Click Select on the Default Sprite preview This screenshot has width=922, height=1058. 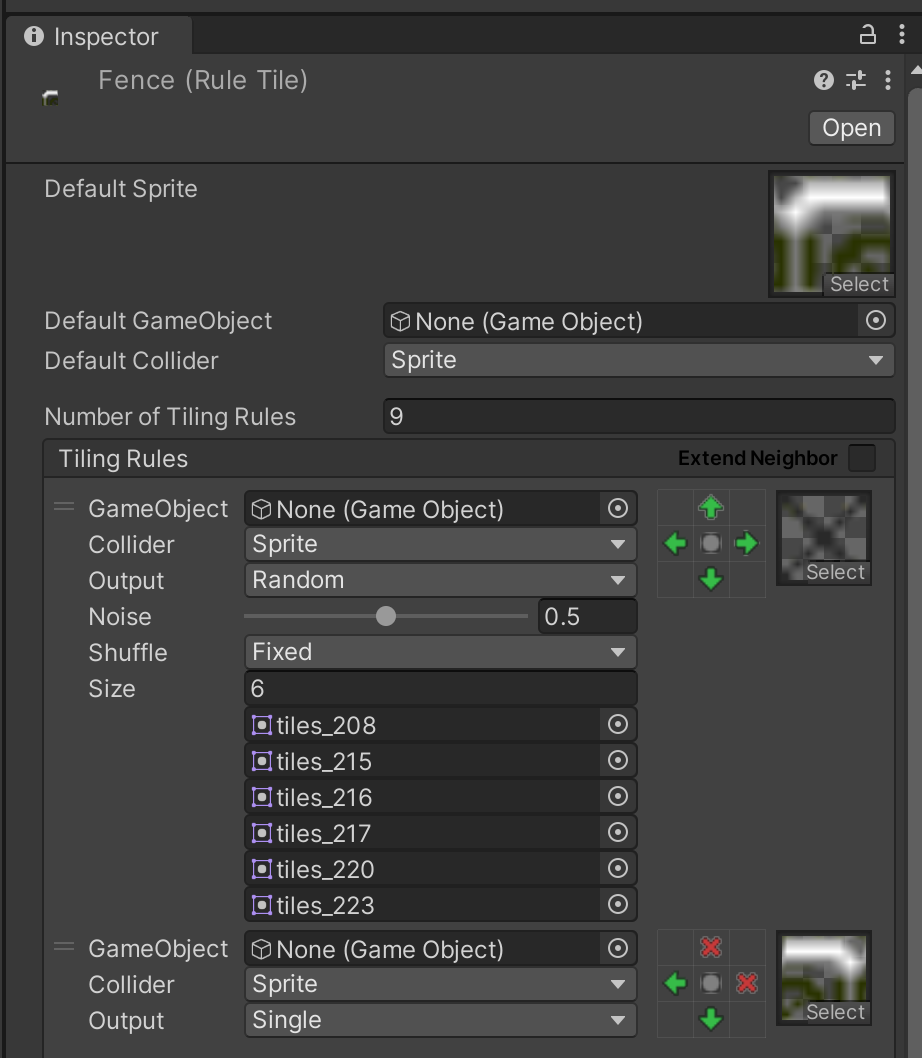coord(858,284)
